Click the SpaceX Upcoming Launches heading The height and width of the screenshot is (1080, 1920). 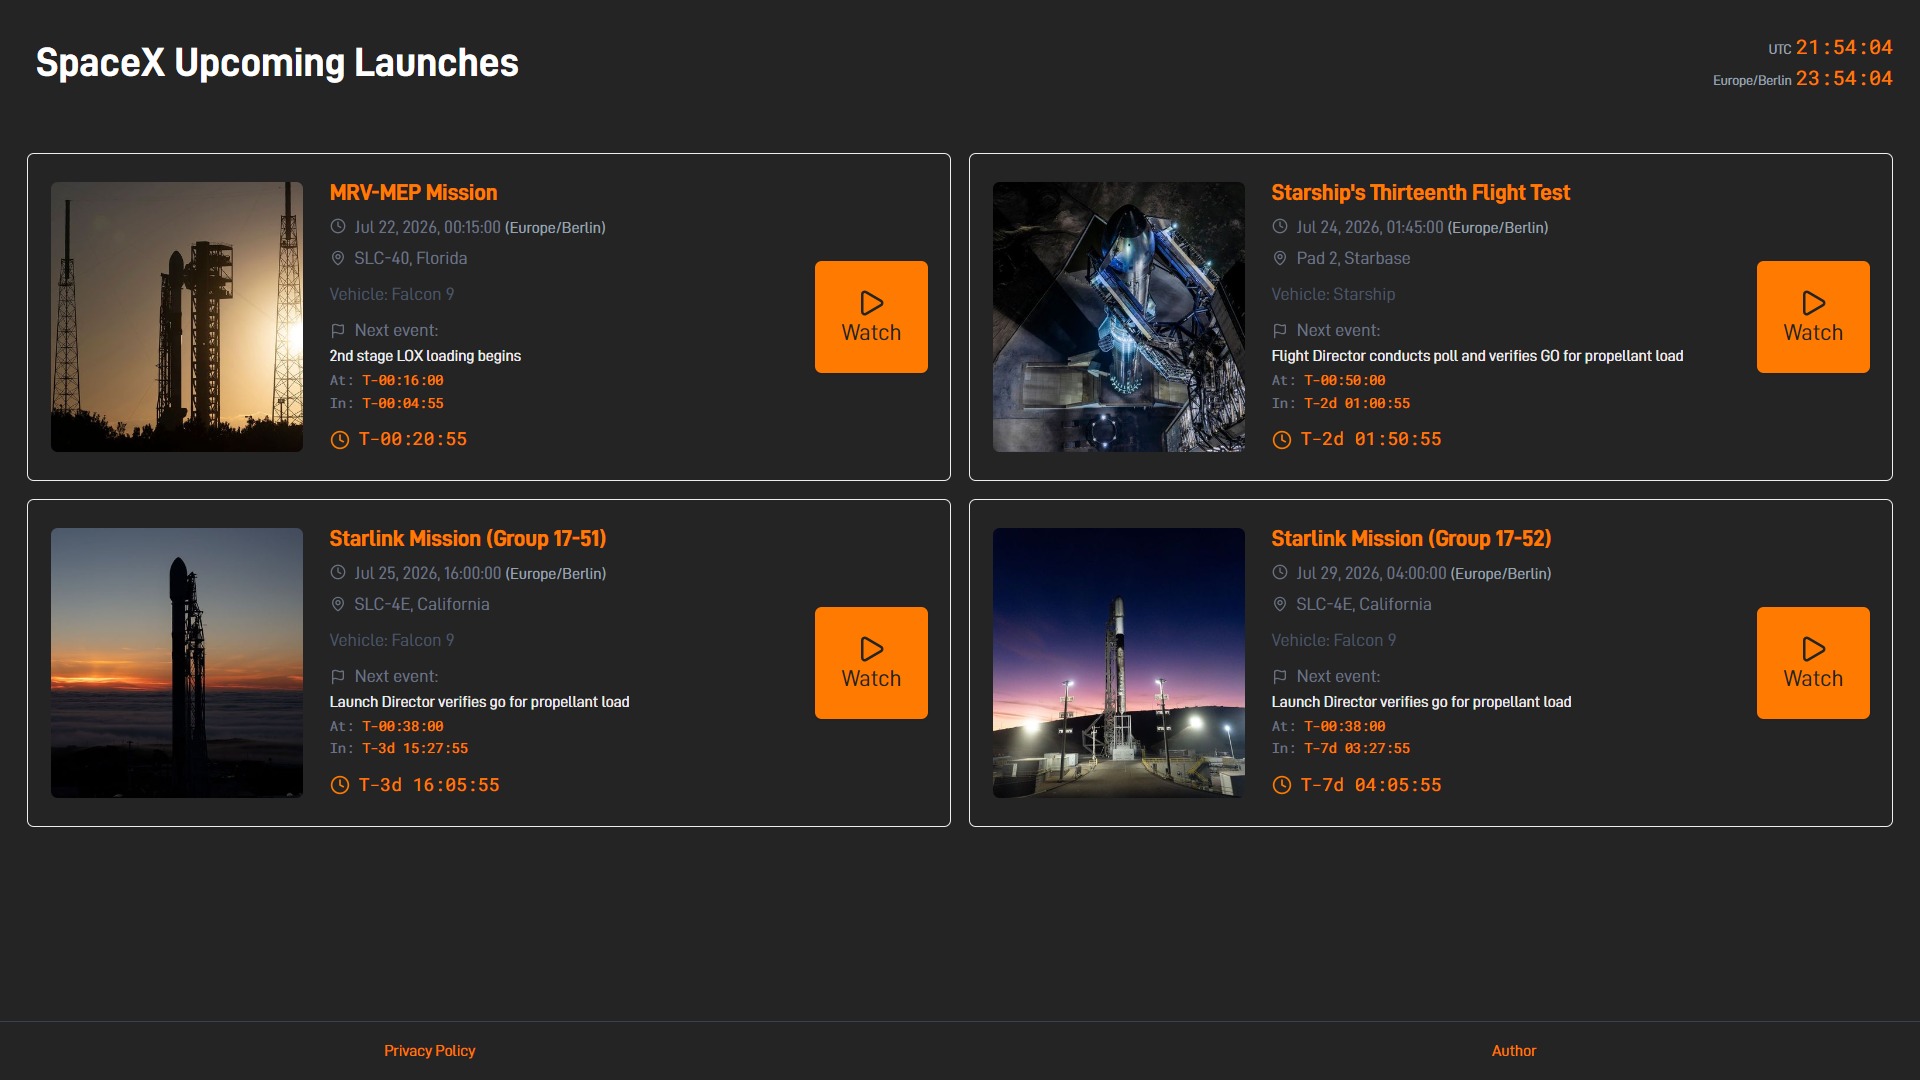(277, 63)
